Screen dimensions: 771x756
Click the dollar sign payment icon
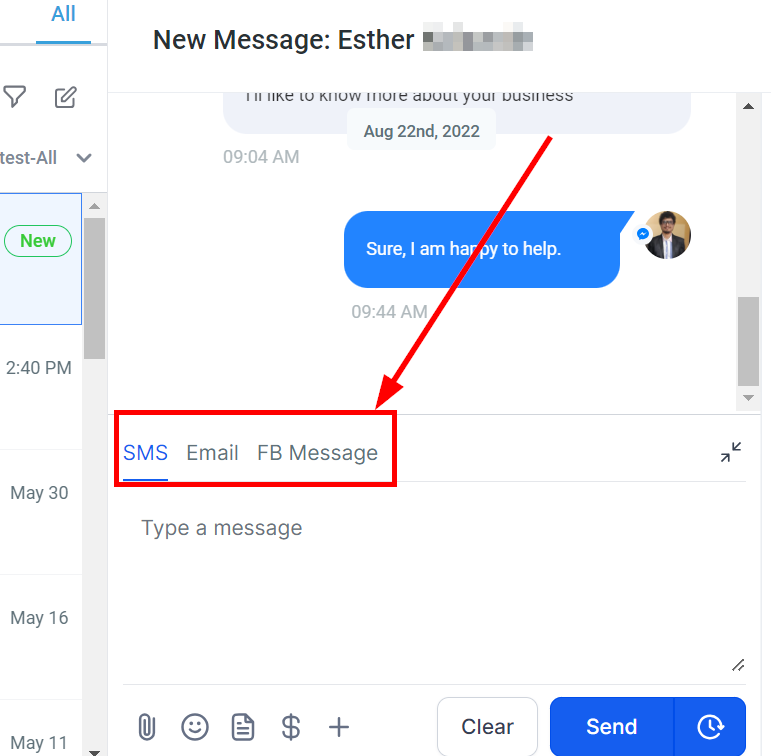click(x=291, y=727)
